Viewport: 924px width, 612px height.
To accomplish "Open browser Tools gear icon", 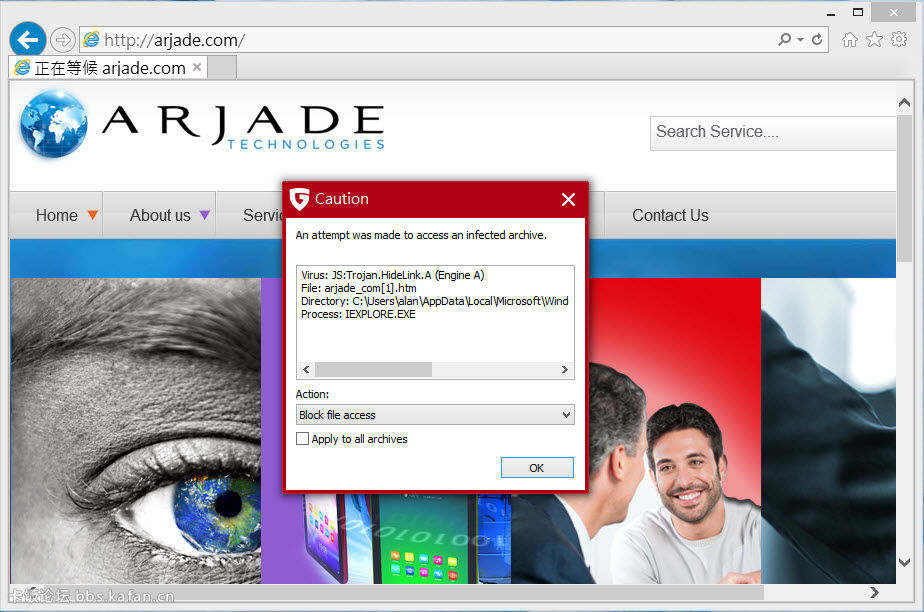I will [899, 39].
